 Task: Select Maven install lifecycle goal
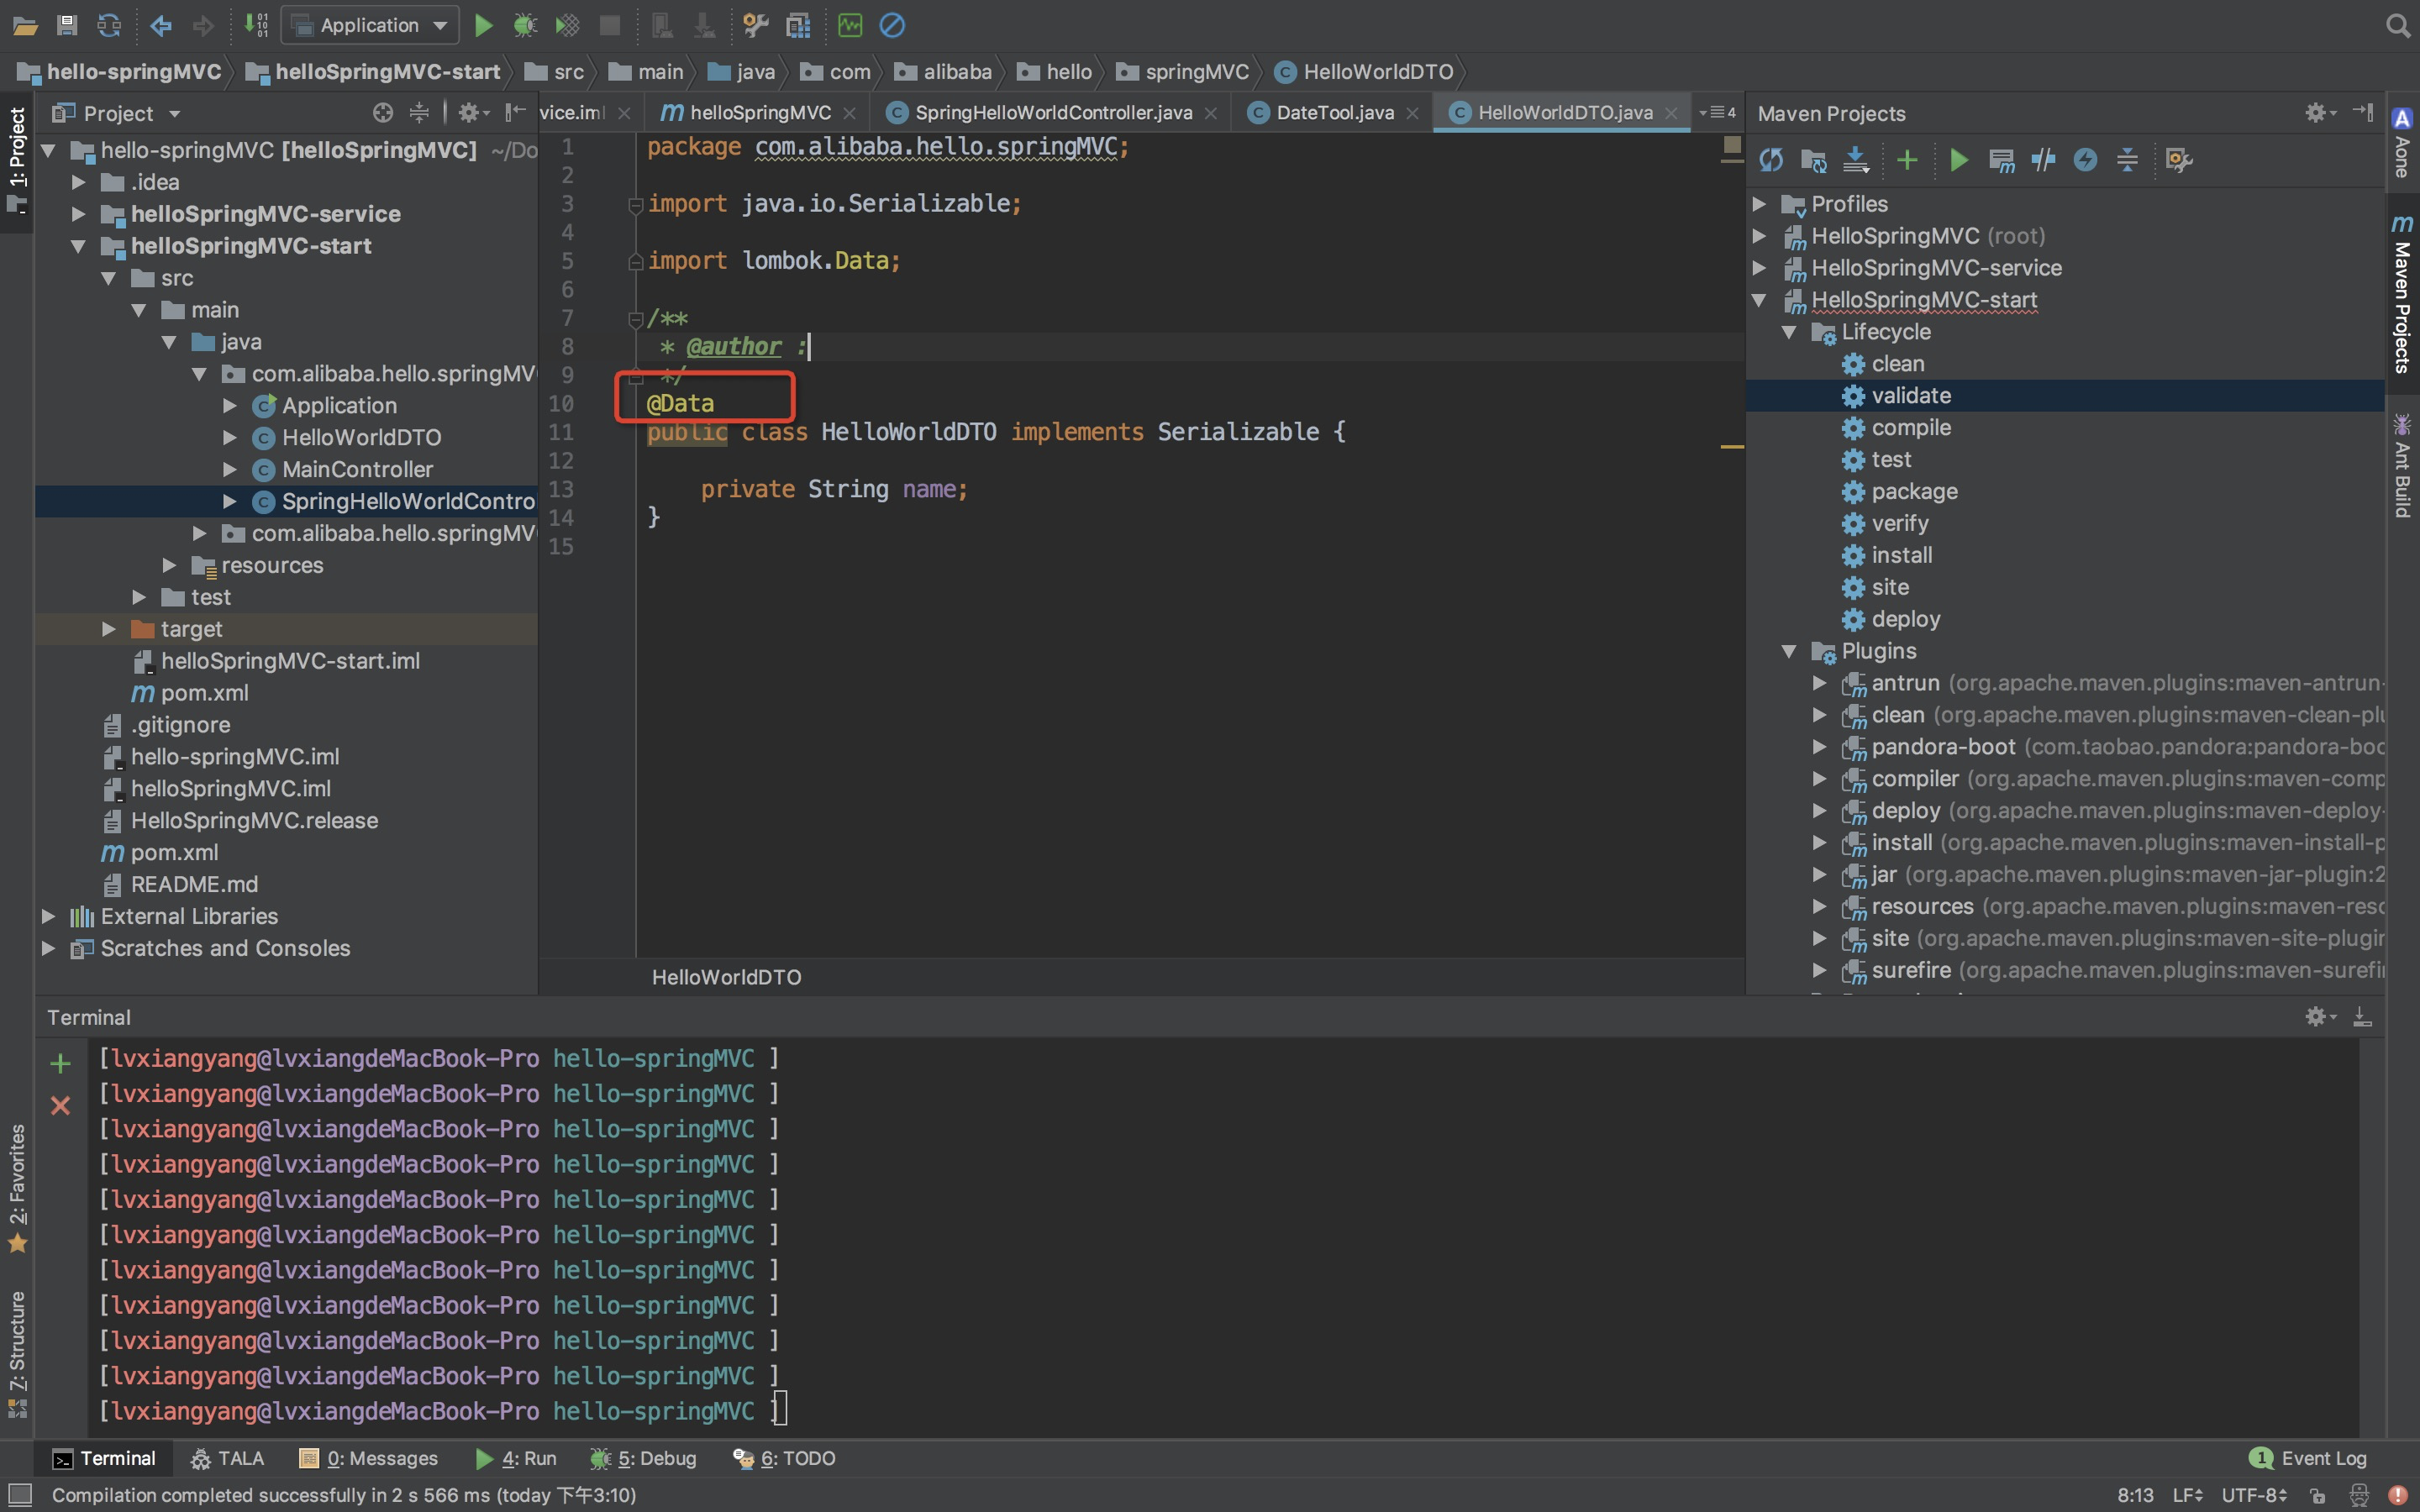pyautogui.click(x=1901, y=555)
